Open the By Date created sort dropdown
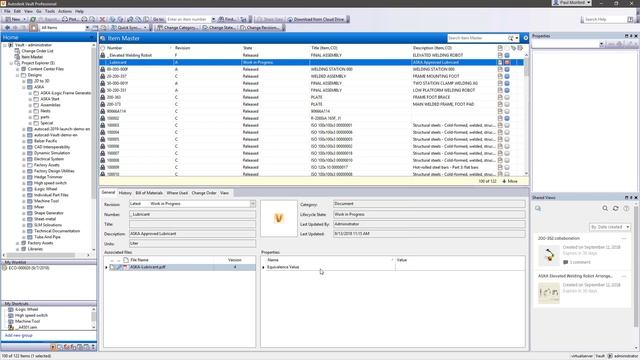Viewport: 640px width, 360px height. point(610,227)
